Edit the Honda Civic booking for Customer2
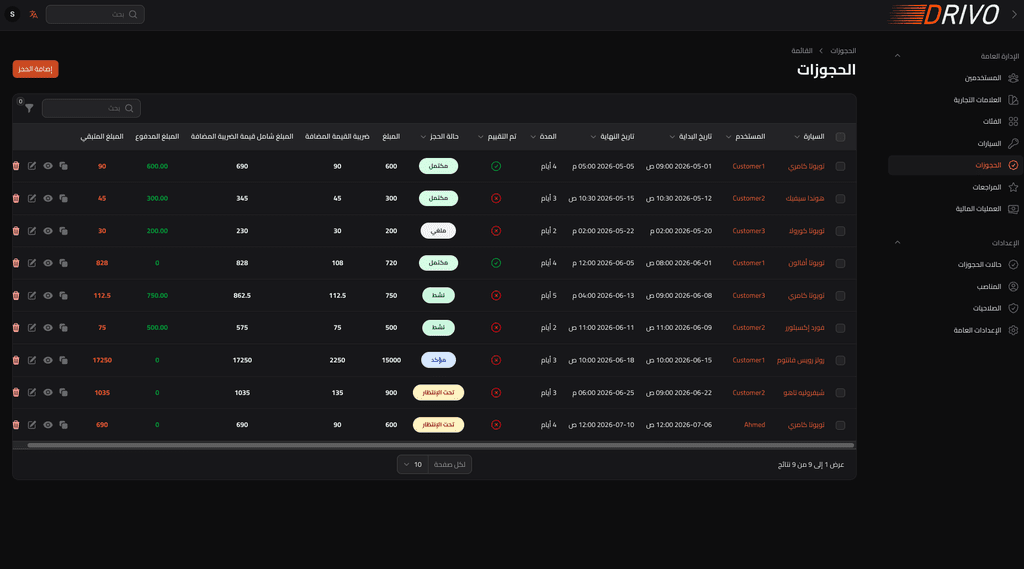 31,198
